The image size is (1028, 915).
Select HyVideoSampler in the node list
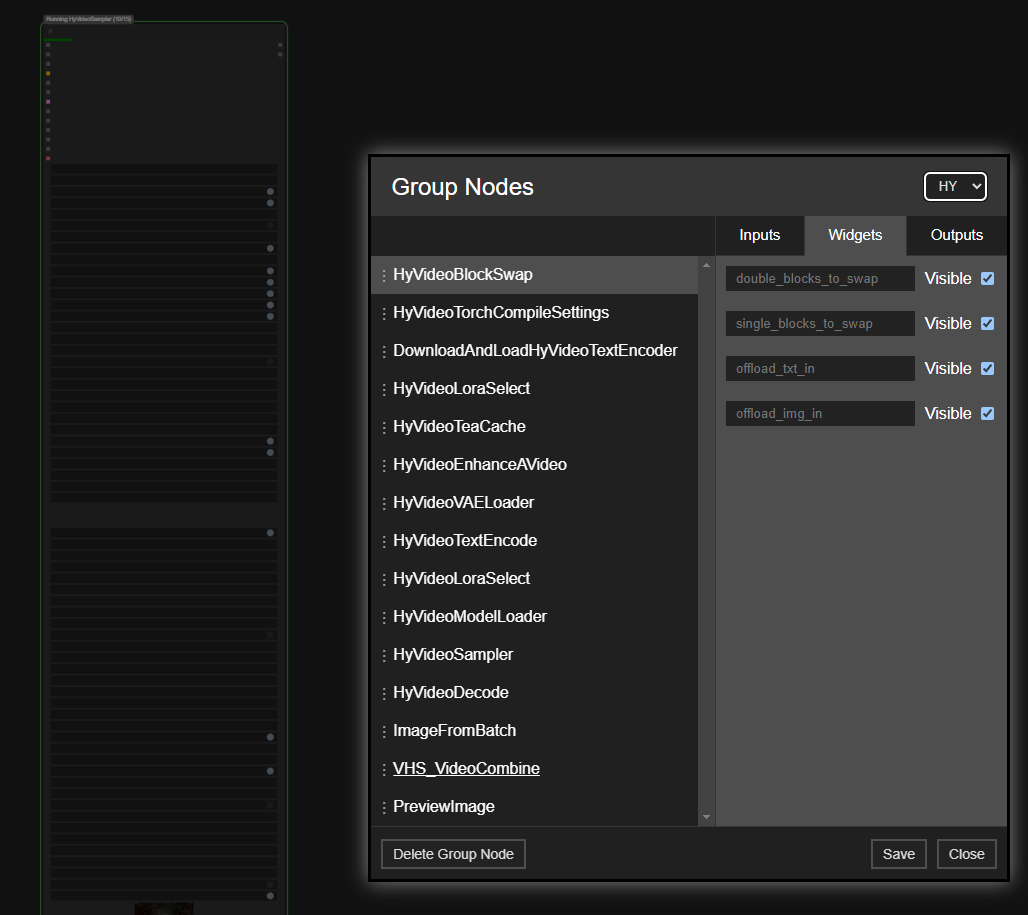534,655
